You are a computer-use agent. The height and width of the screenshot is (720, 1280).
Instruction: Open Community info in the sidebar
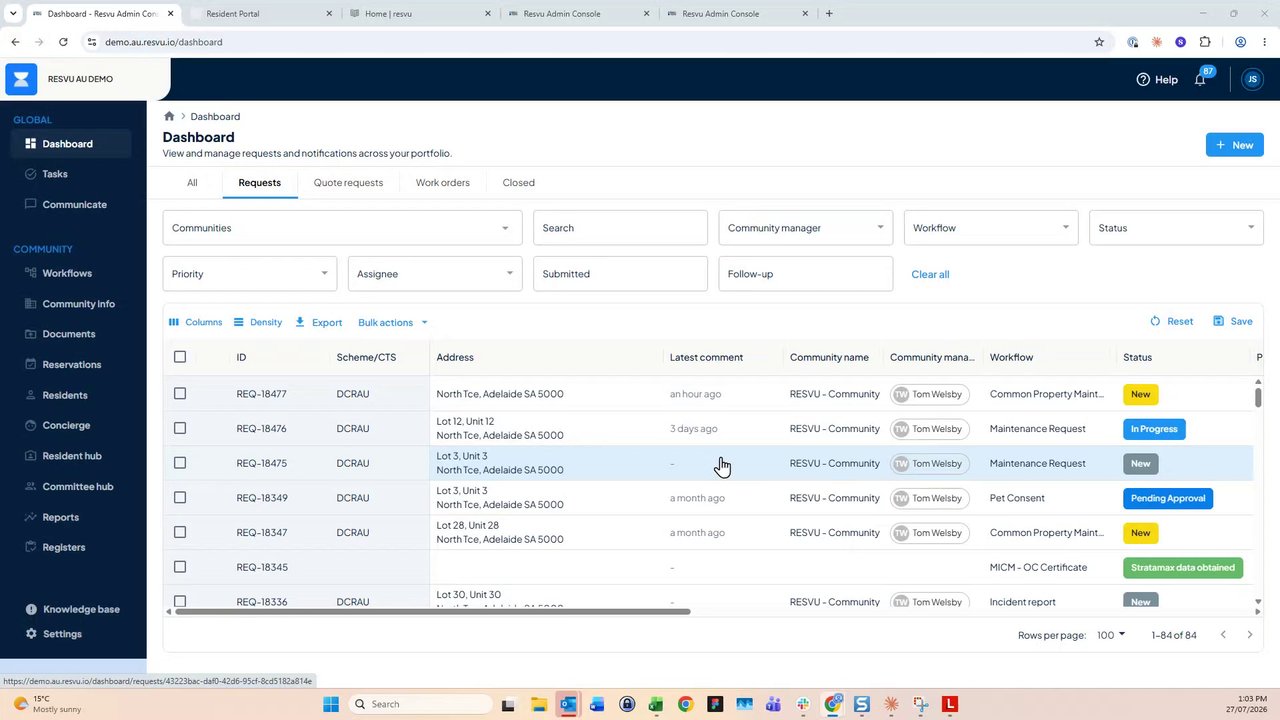click(78, 304)
